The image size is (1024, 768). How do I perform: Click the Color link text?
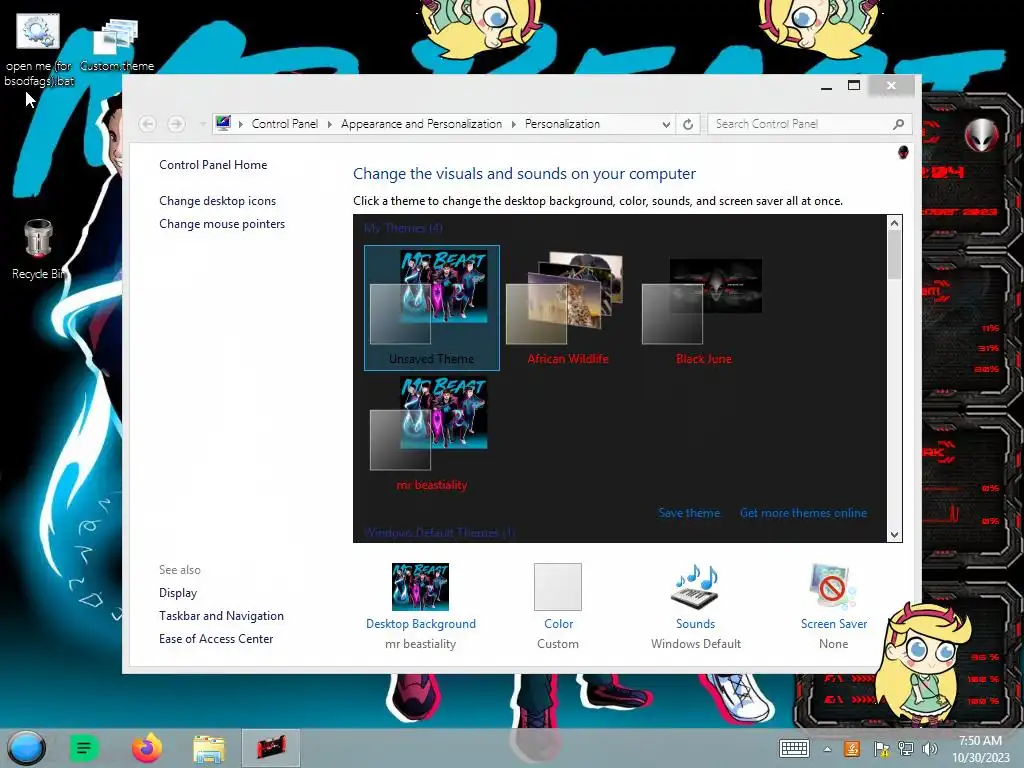point(558,624)
